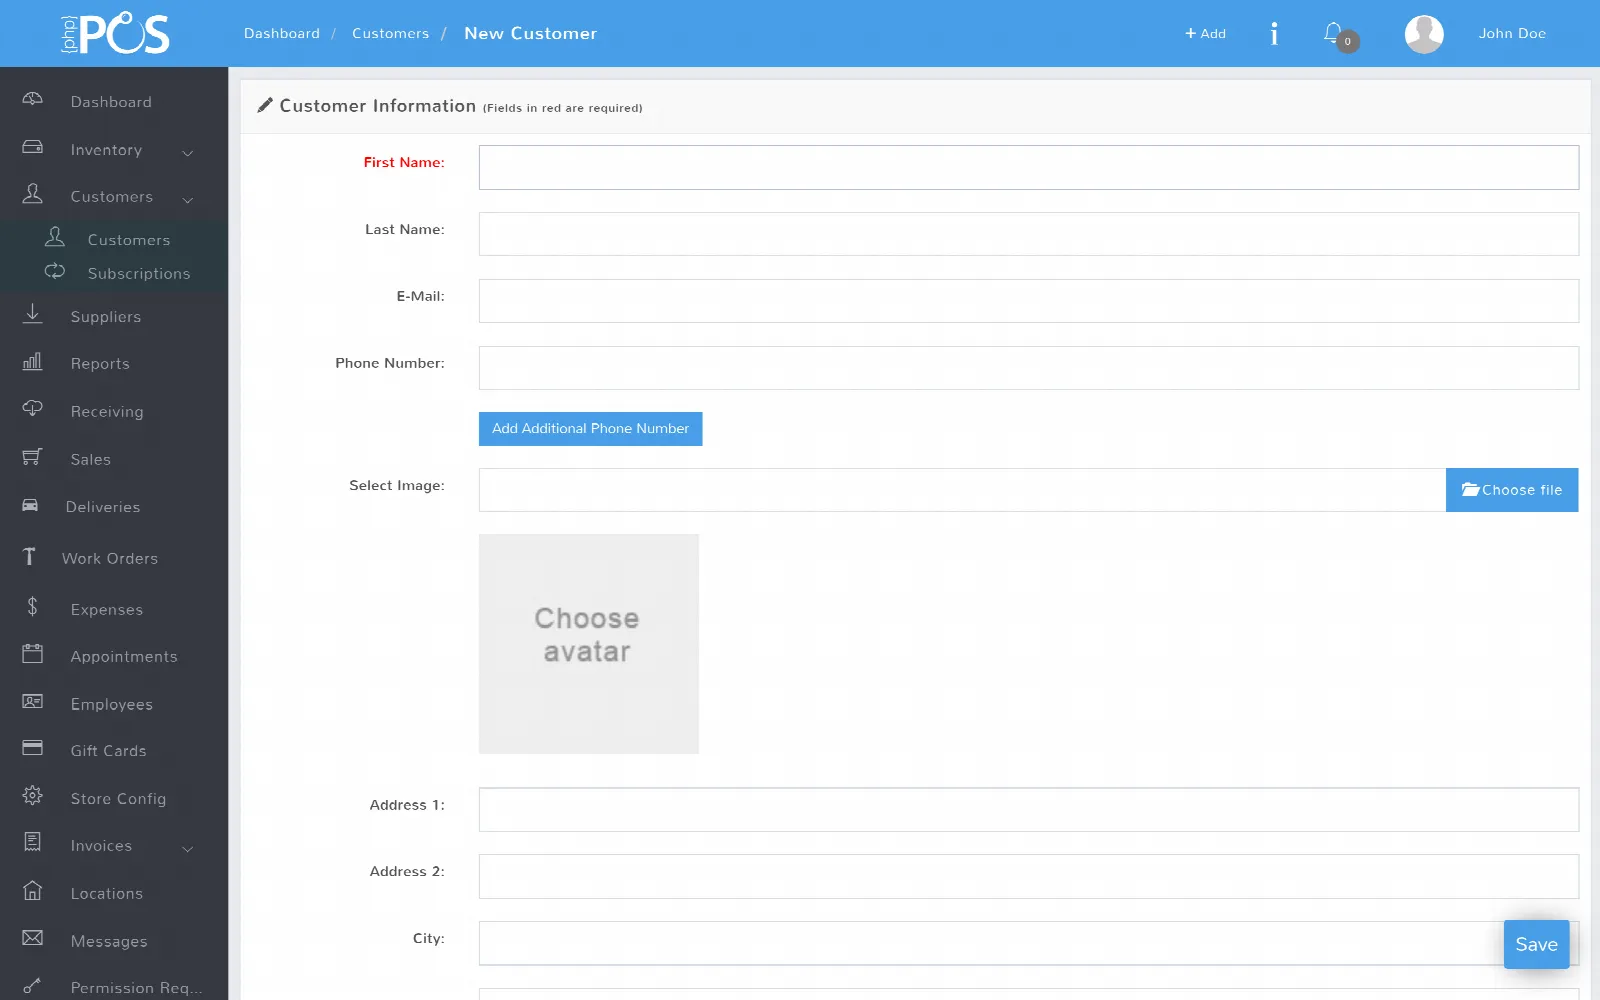Click the Expenses dollar icon
Screen dimensions: 1600x1000
(32, 606)
